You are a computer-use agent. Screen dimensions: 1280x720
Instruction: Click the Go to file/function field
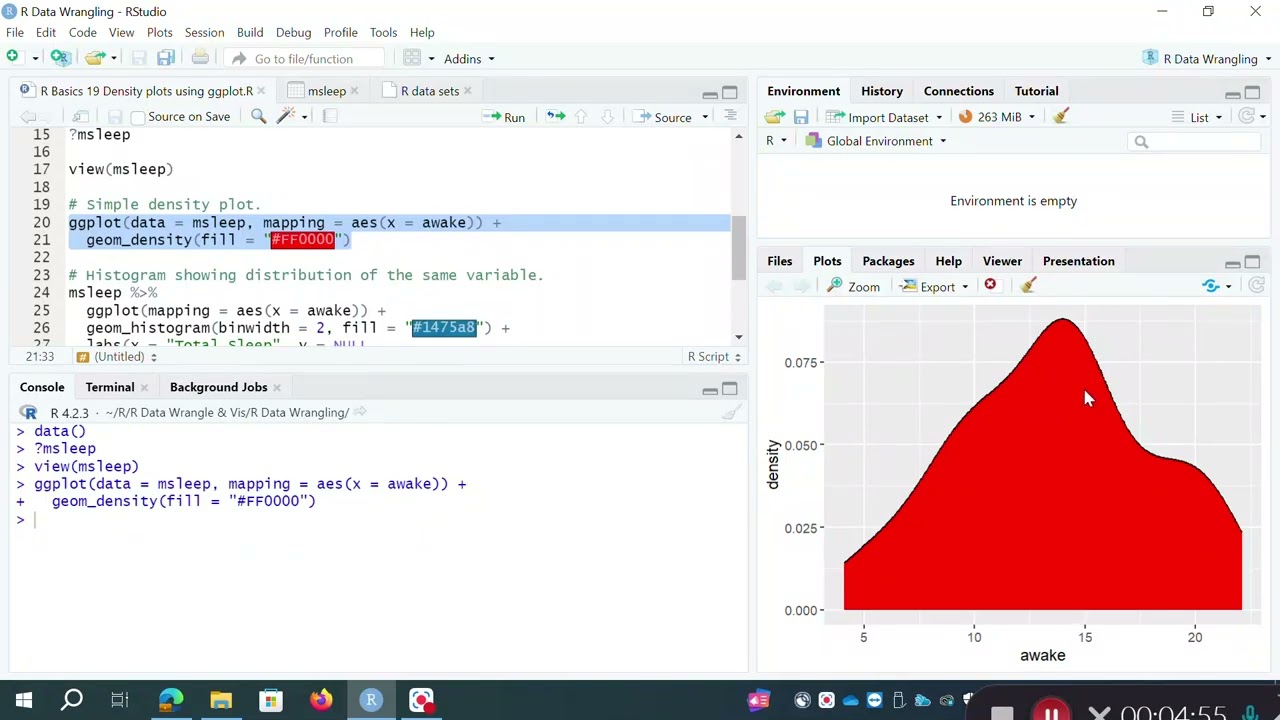point(303,59)
